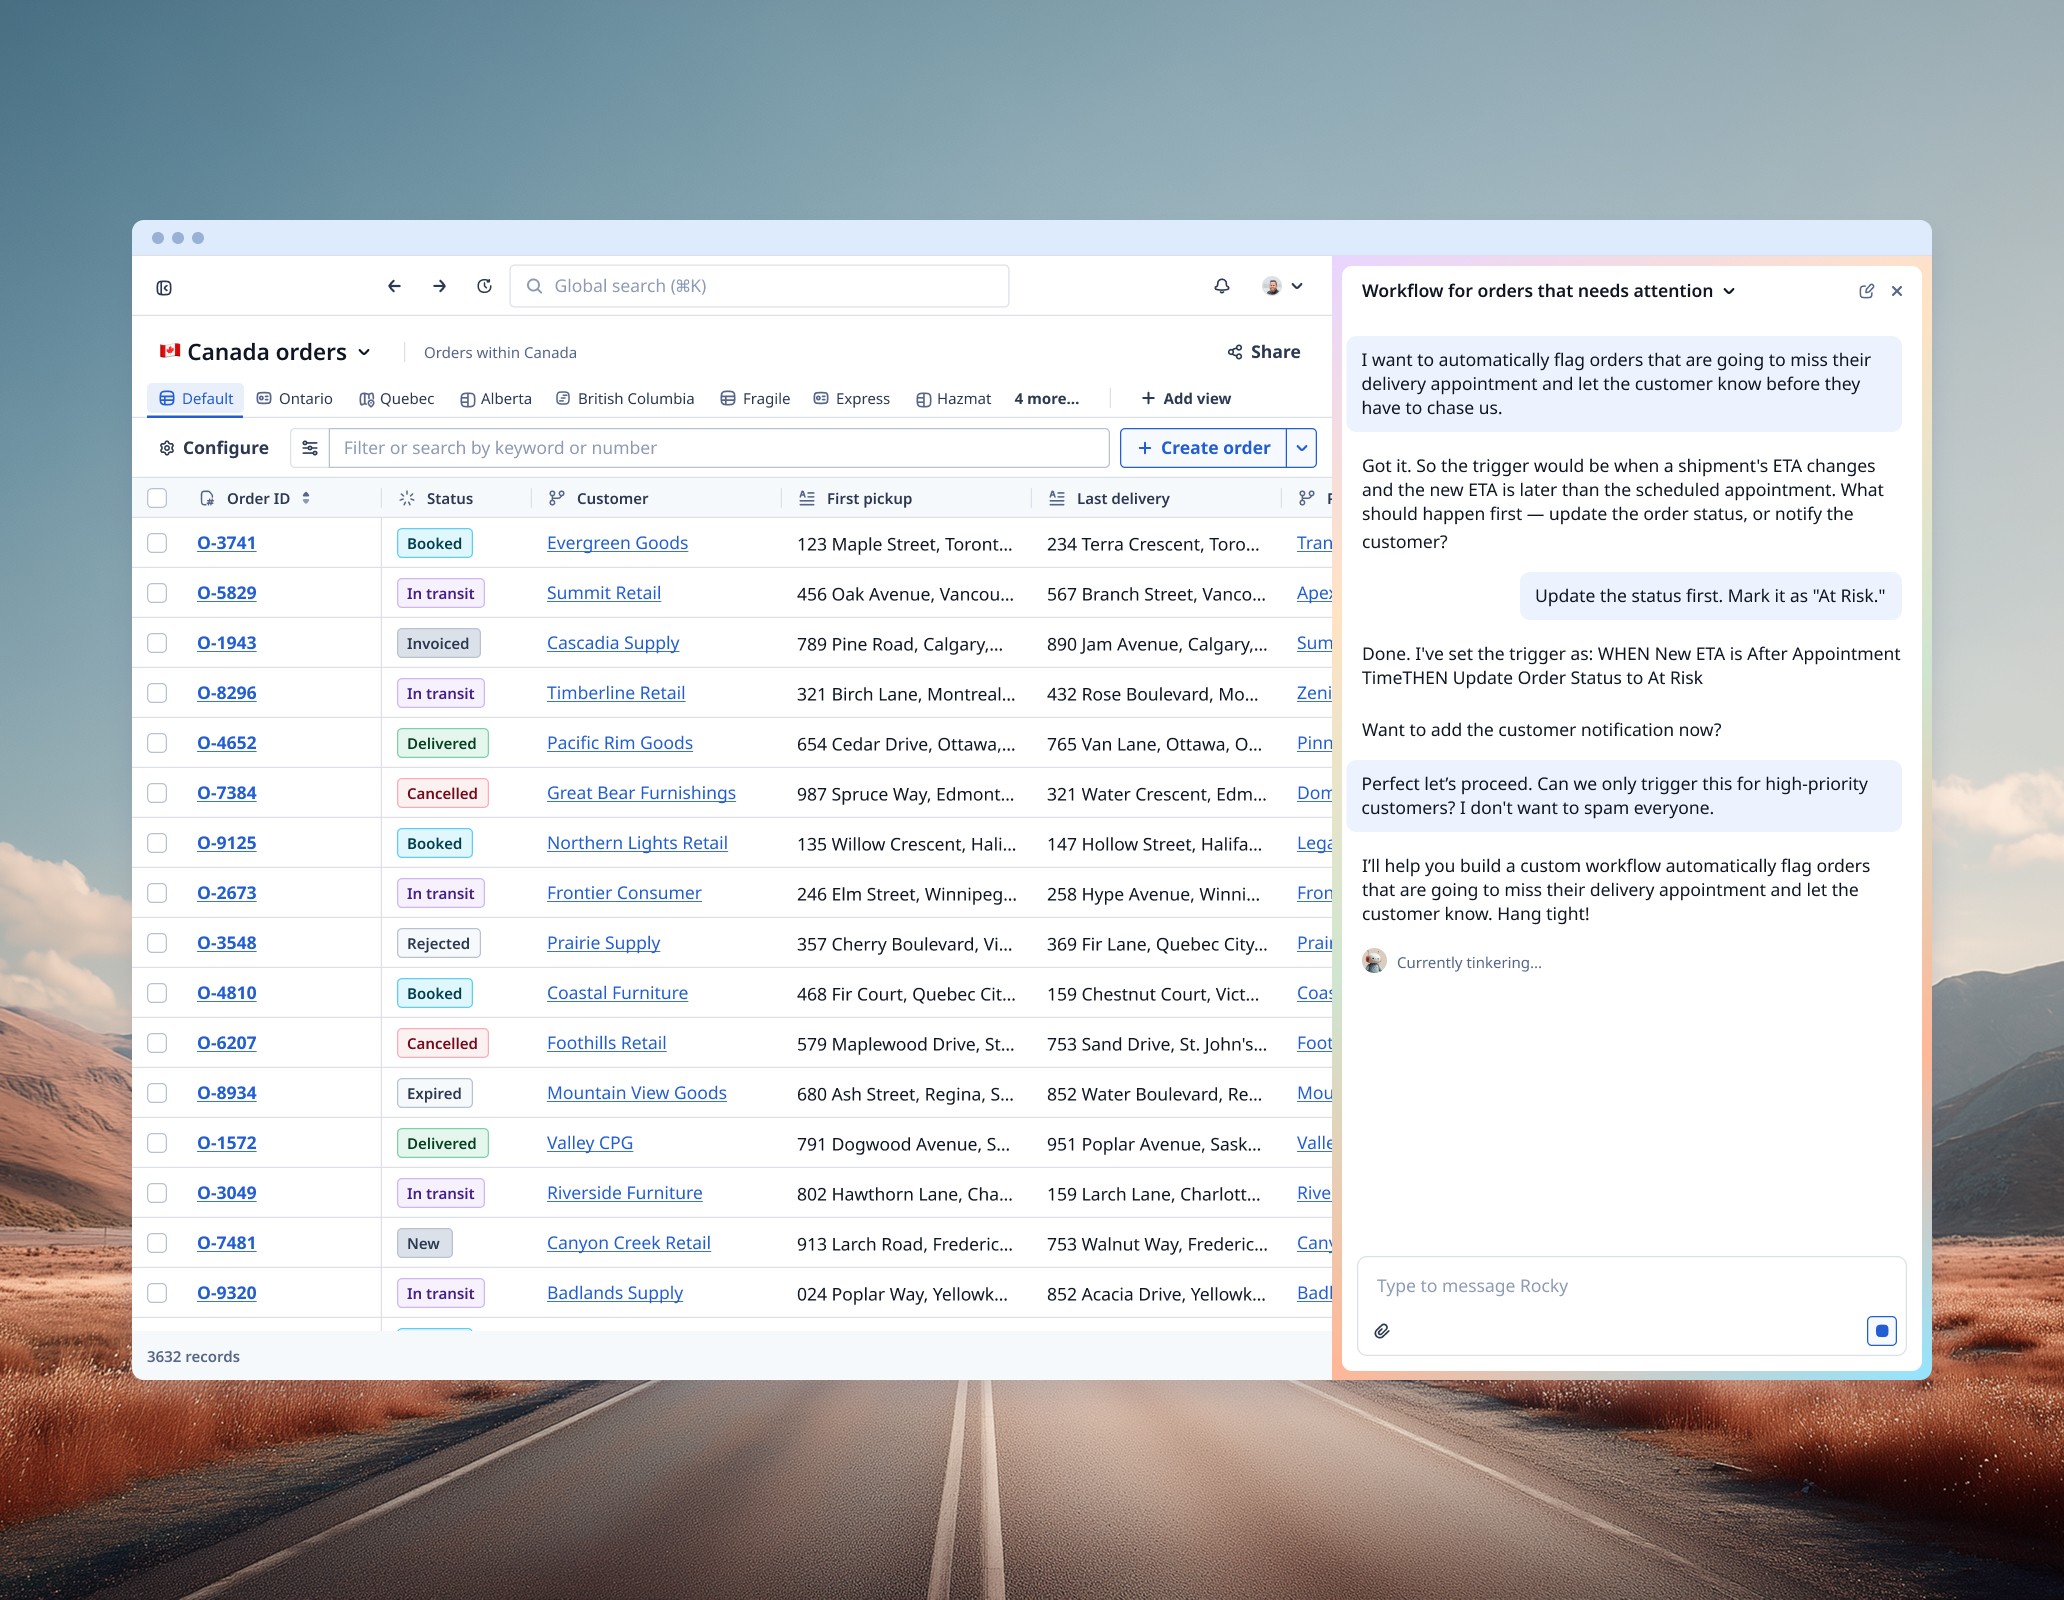Open the notifications bell

(1221, 286)
